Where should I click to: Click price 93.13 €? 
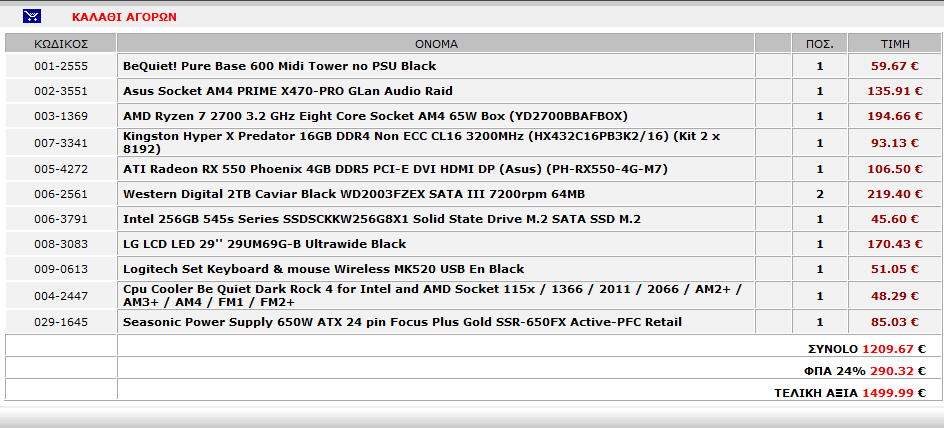click(x=895, y=143)
